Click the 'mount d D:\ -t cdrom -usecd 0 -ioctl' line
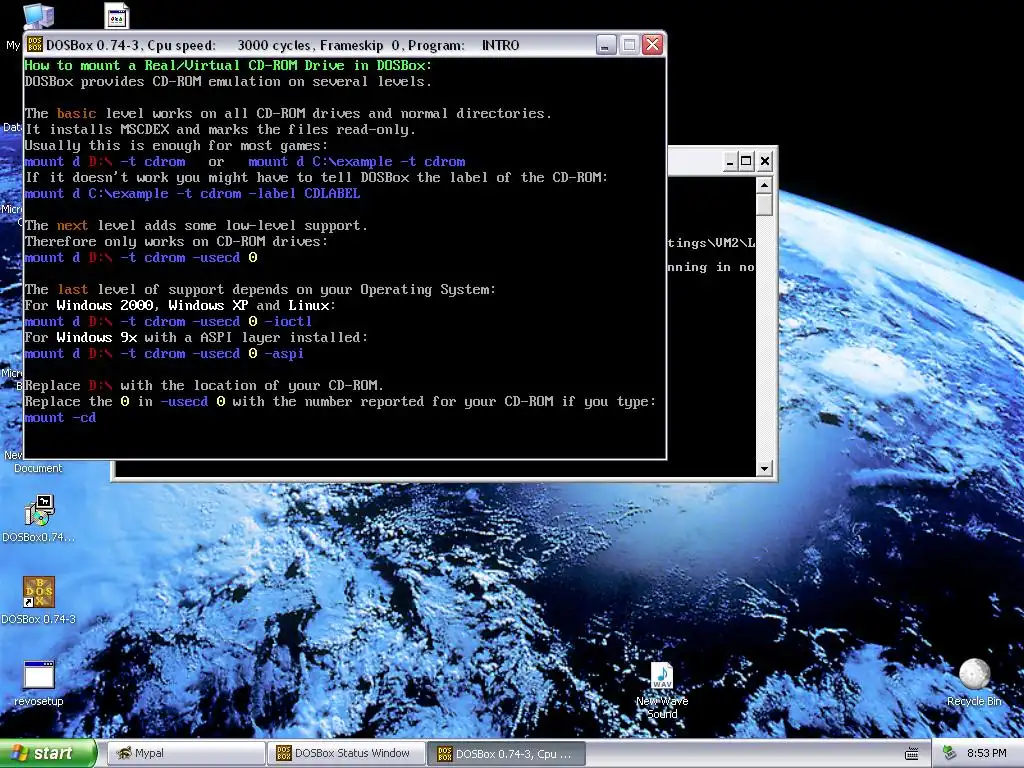1024x768 pixels. coord(168,322)
